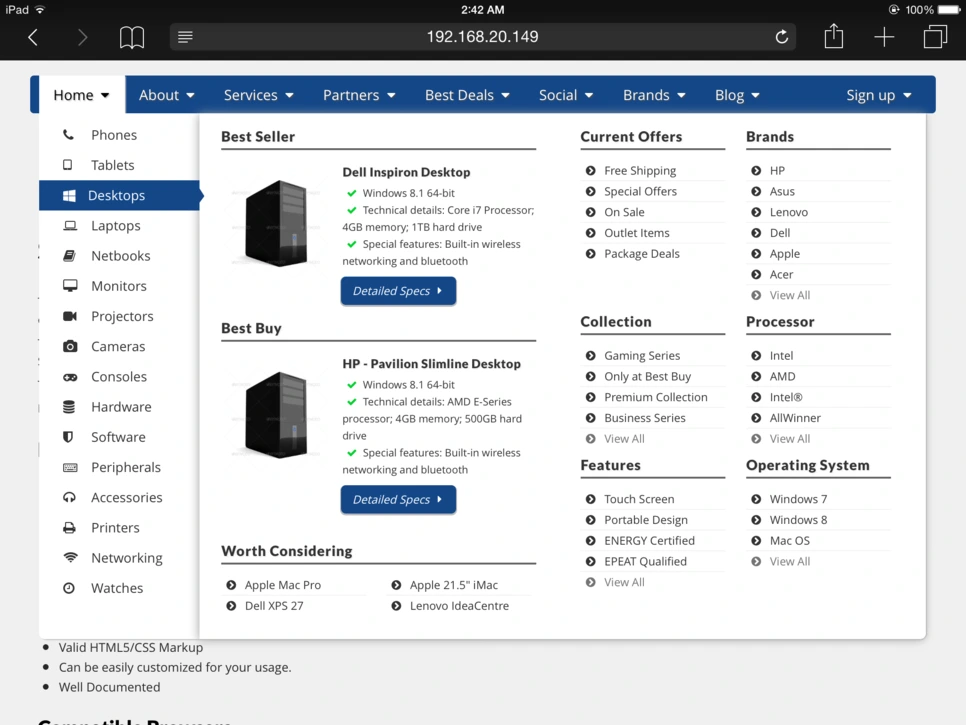Select Networking in the category sidebar
The width and height of the screenshot is (966, 725).
point(120,557)
